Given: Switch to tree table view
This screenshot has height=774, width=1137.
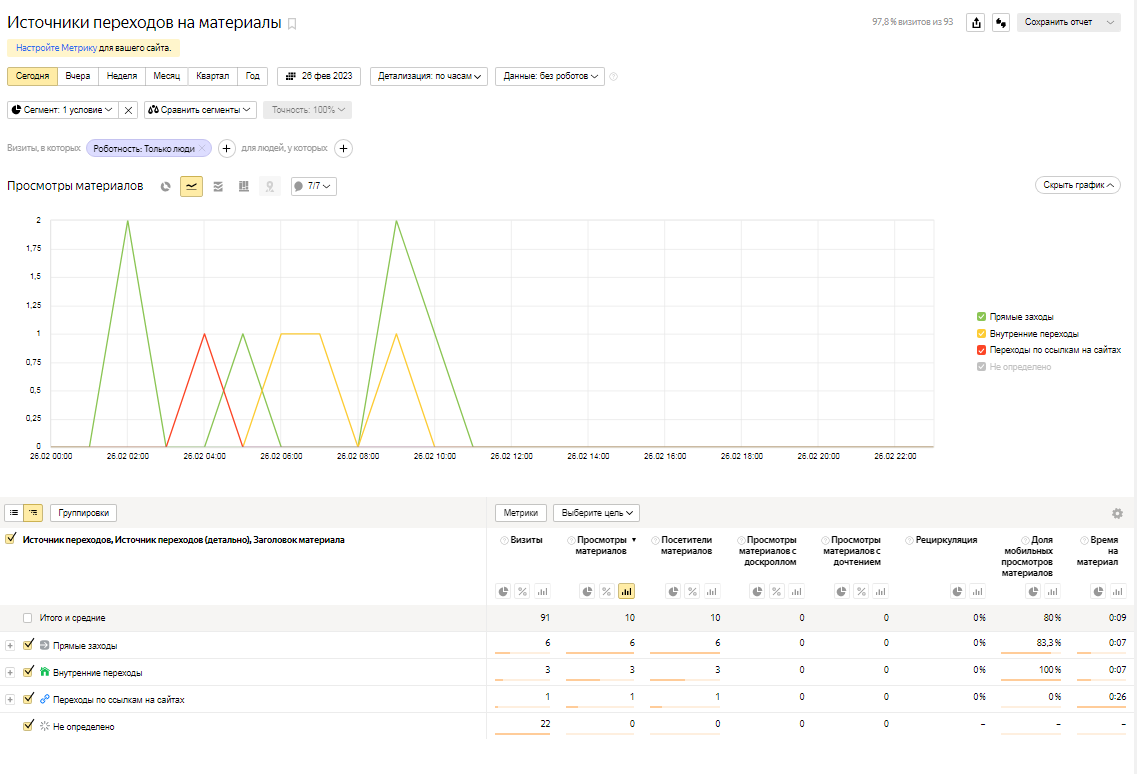Looking at the screenshot, I should click(x=33, y=513).
